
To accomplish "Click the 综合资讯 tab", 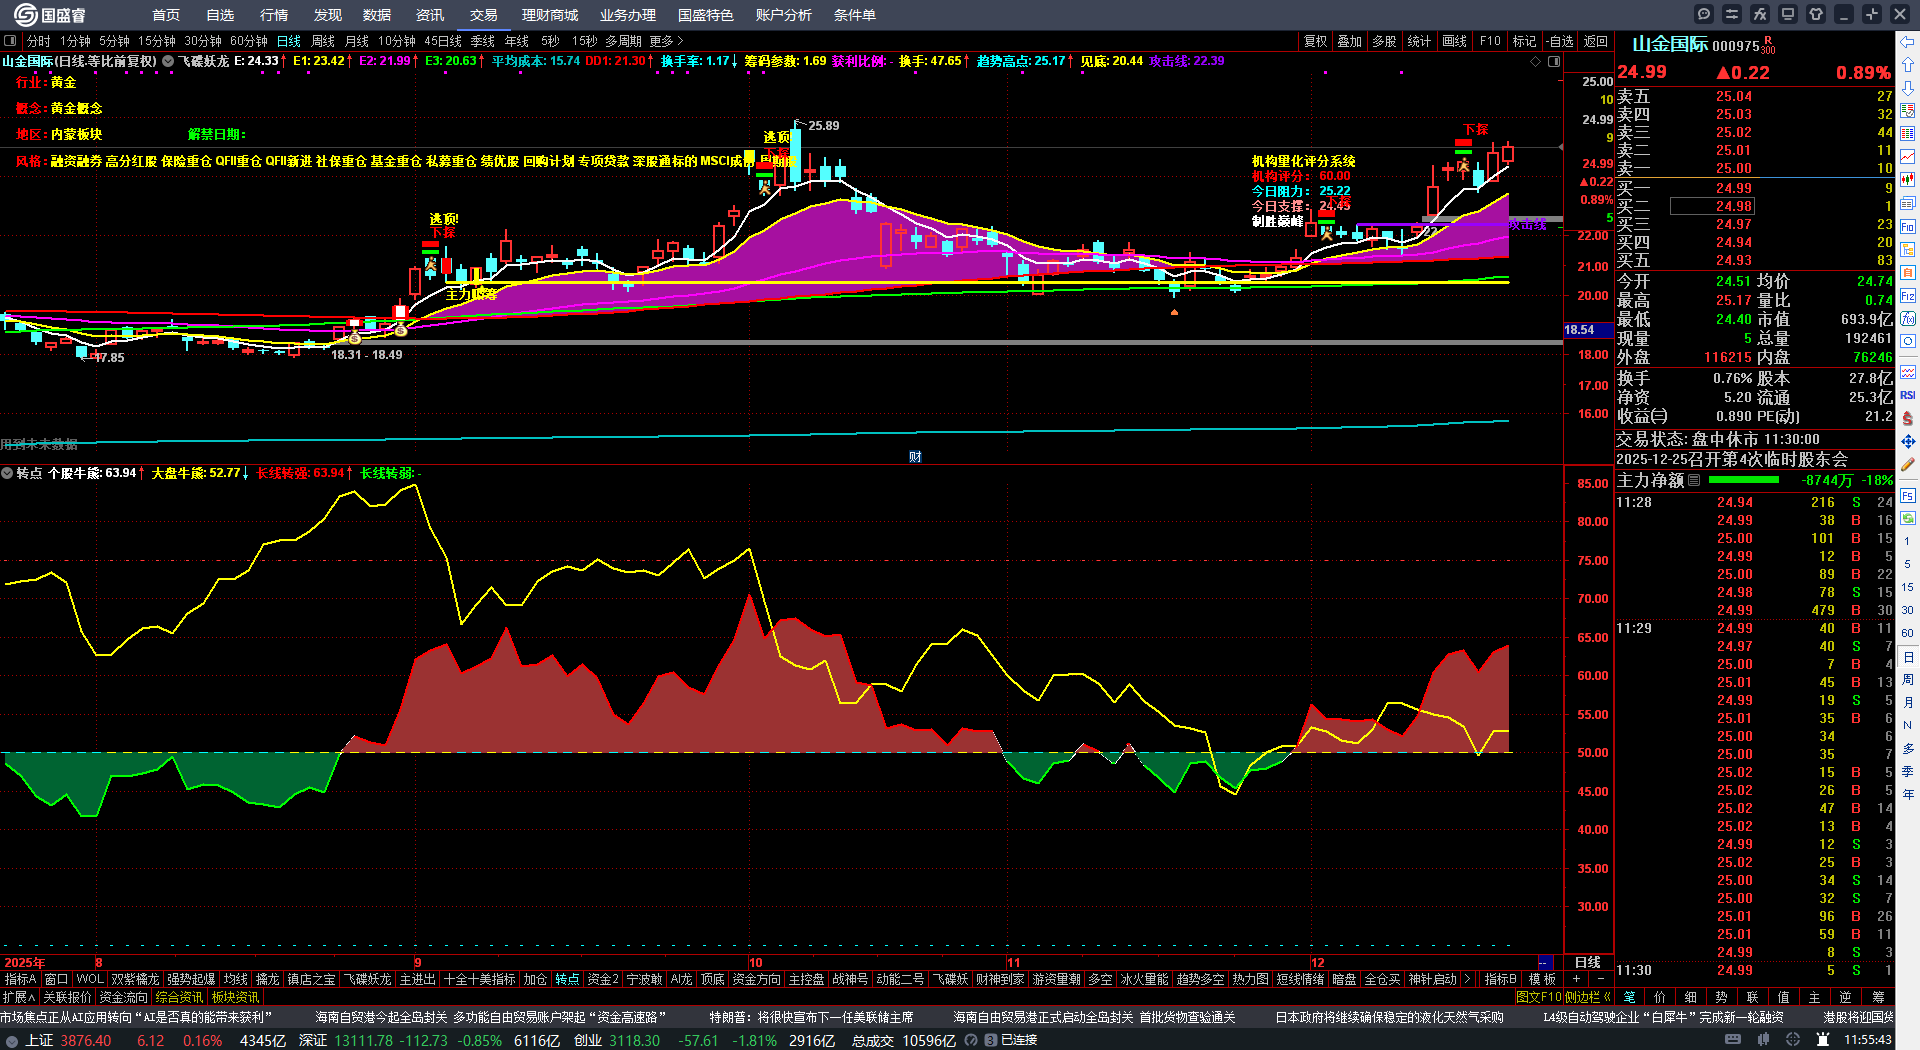I will tap(179, 997).
